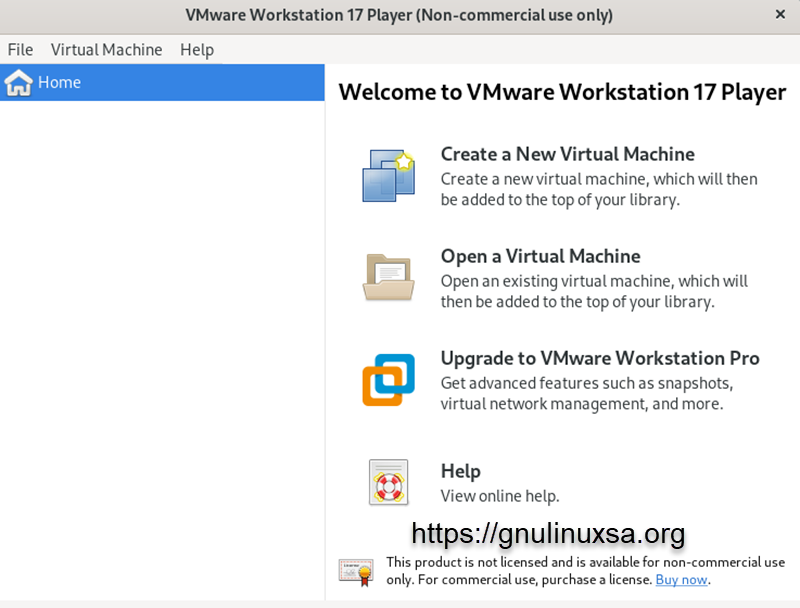Open the Help menu in menu bar

point(197,50)
